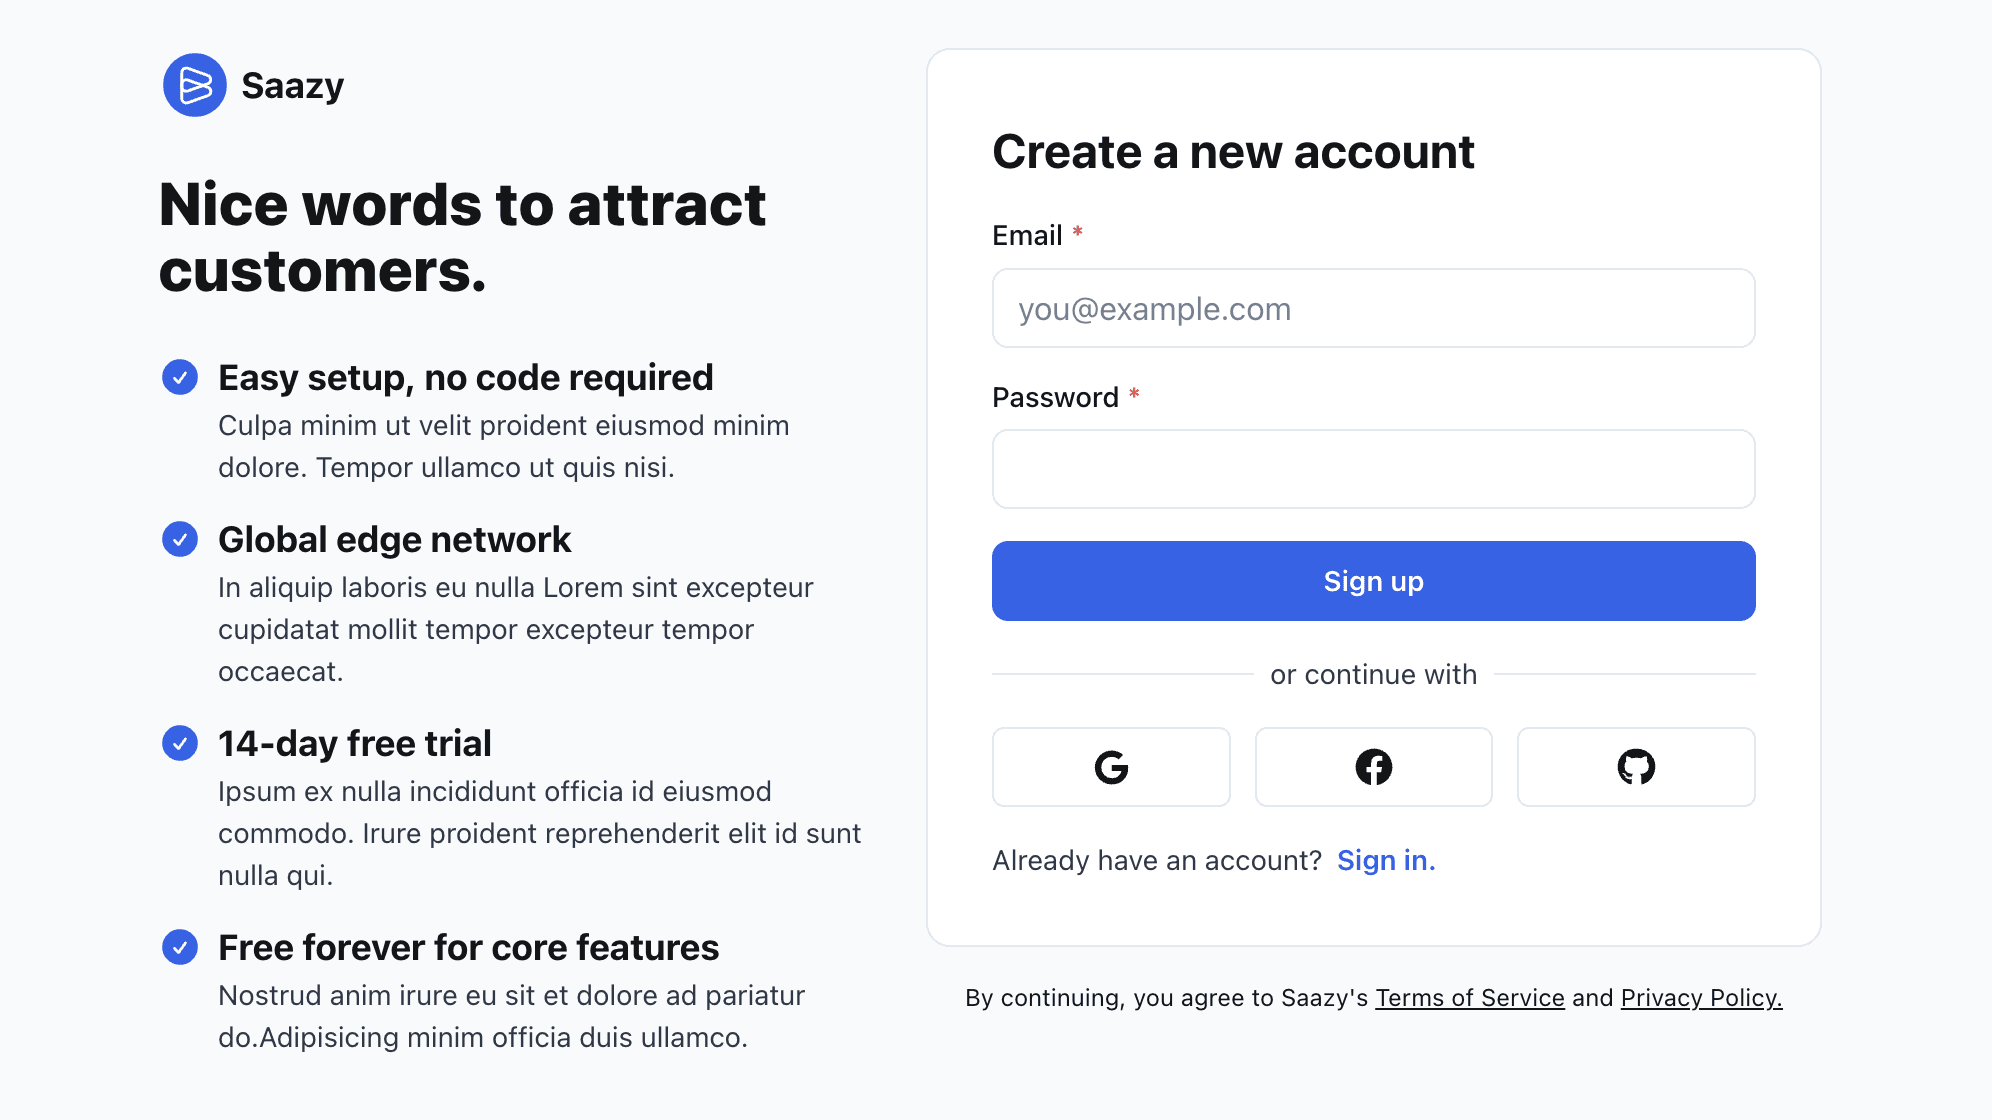Open the Privacy Policy link
1992x1120 pixels.
1702,998
